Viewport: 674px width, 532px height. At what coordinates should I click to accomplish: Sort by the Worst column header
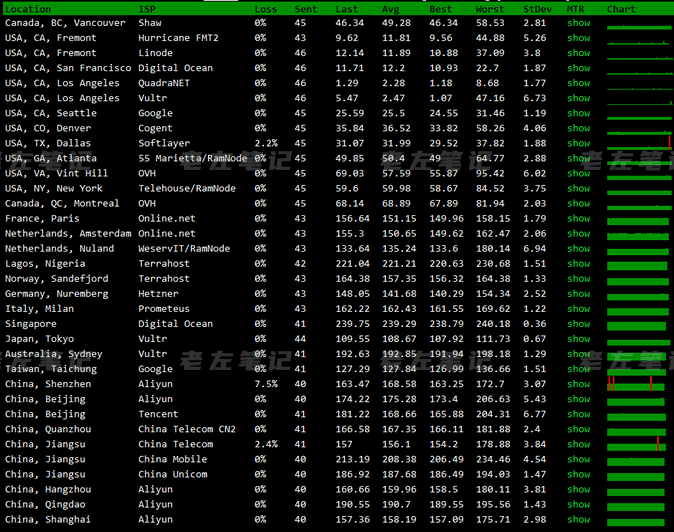(490, 9)
